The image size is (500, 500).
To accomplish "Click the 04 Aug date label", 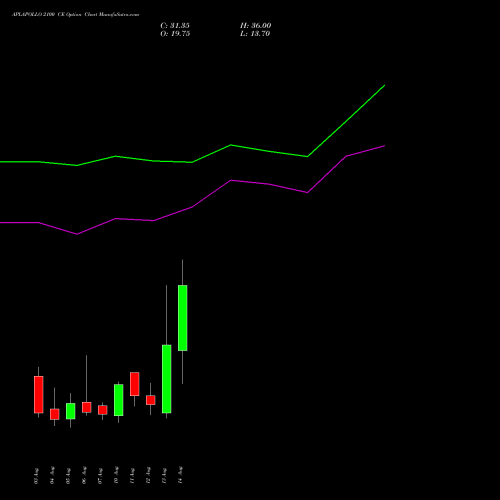I will [x=52, y=476].
